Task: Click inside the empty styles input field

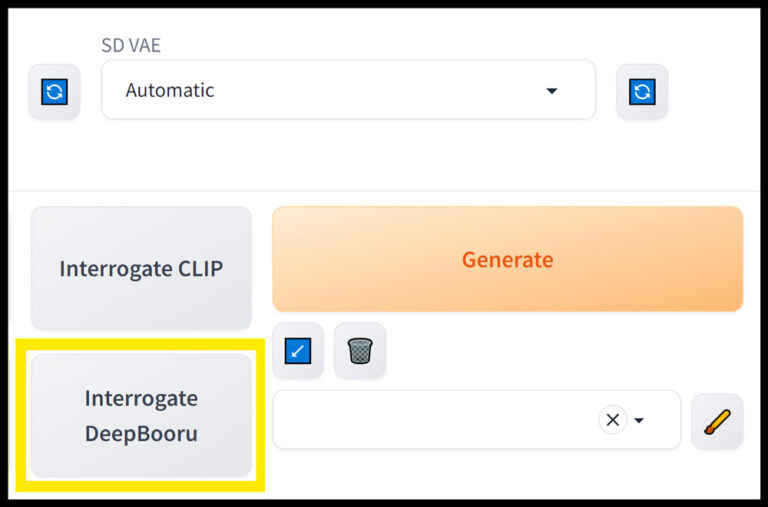Action: coord(430,420)
